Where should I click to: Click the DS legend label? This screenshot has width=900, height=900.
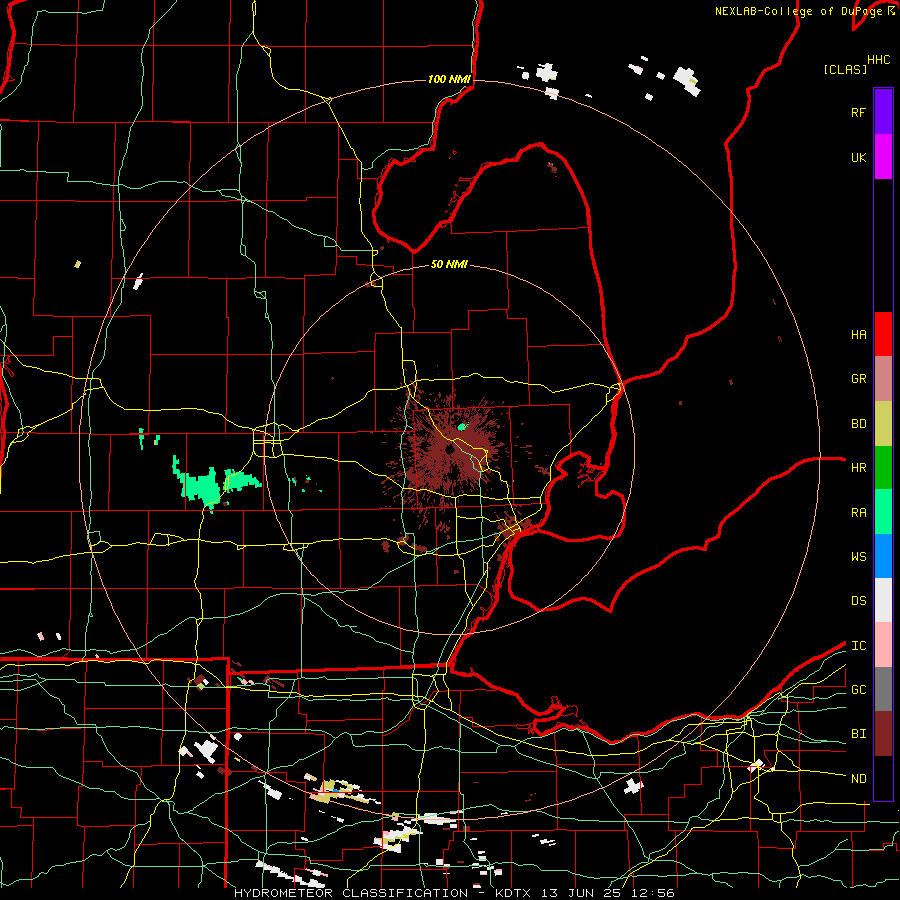pyautogui.click(x=858, y=600)
